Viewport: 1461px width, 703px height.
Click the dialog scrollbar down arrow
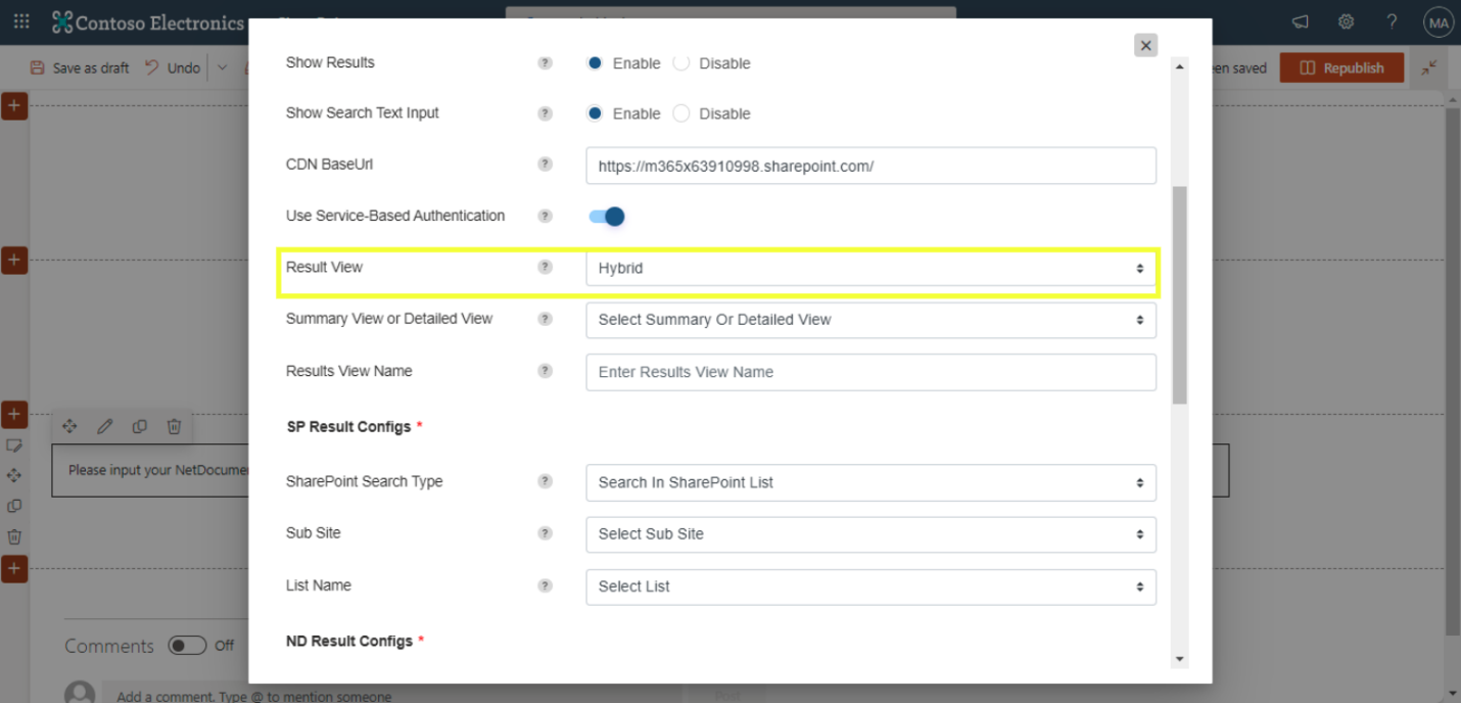pos(1180,659)
